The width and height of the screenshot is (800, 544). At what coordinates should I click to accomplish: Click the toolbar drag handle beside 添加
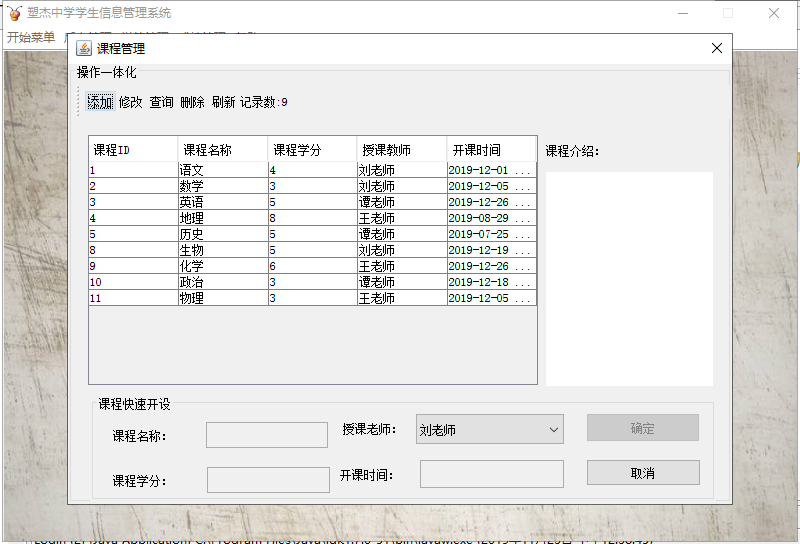[x=78, y=102]
